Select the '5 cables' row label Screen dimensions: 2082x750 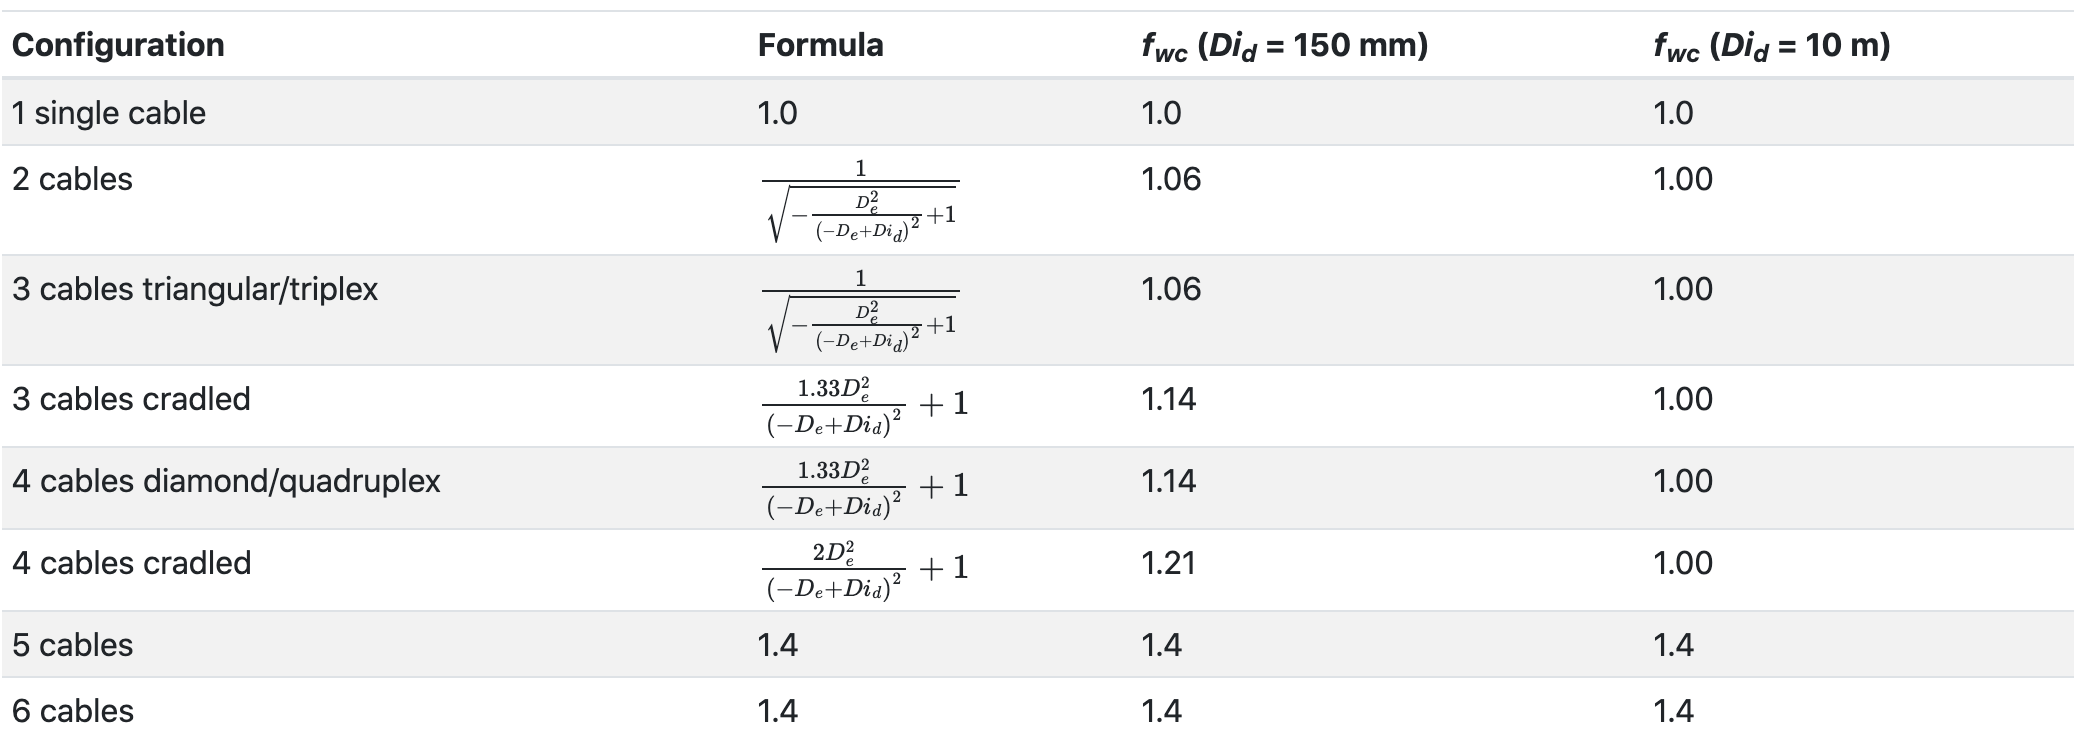coord(72,645)
